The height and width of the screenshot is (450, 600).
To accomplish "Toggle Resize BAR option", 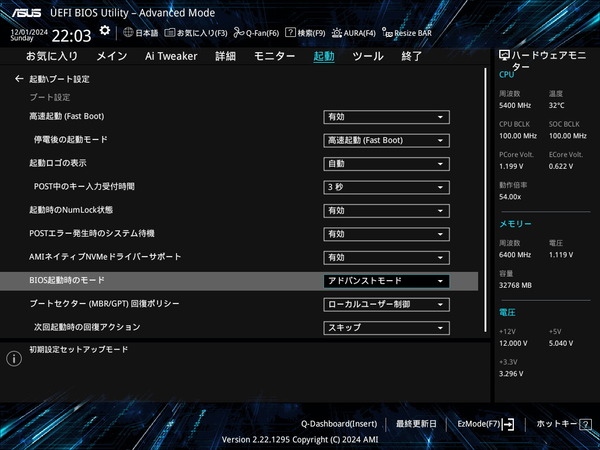I will pyautogui.click(x=407, y=33).
